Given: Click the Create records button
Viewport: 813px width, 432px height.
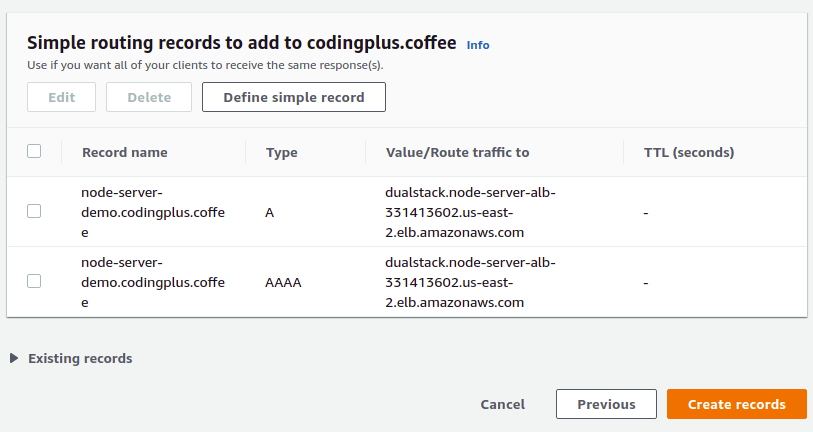Looking at the screenshot, I should pos(737,404).
